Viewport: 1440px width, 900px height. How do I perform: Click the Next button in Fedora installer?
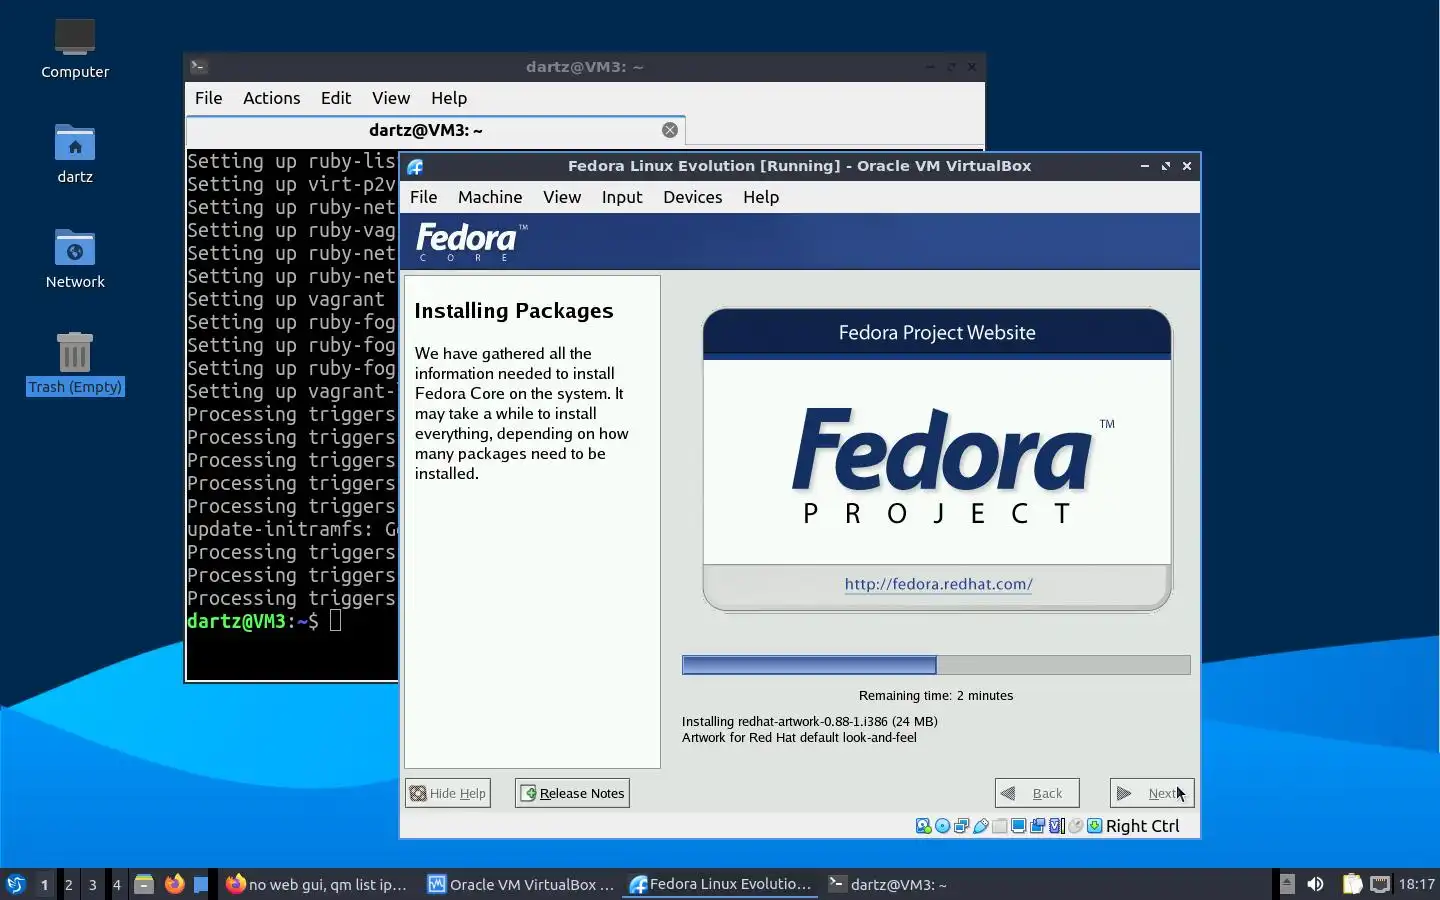(1152, 793)
